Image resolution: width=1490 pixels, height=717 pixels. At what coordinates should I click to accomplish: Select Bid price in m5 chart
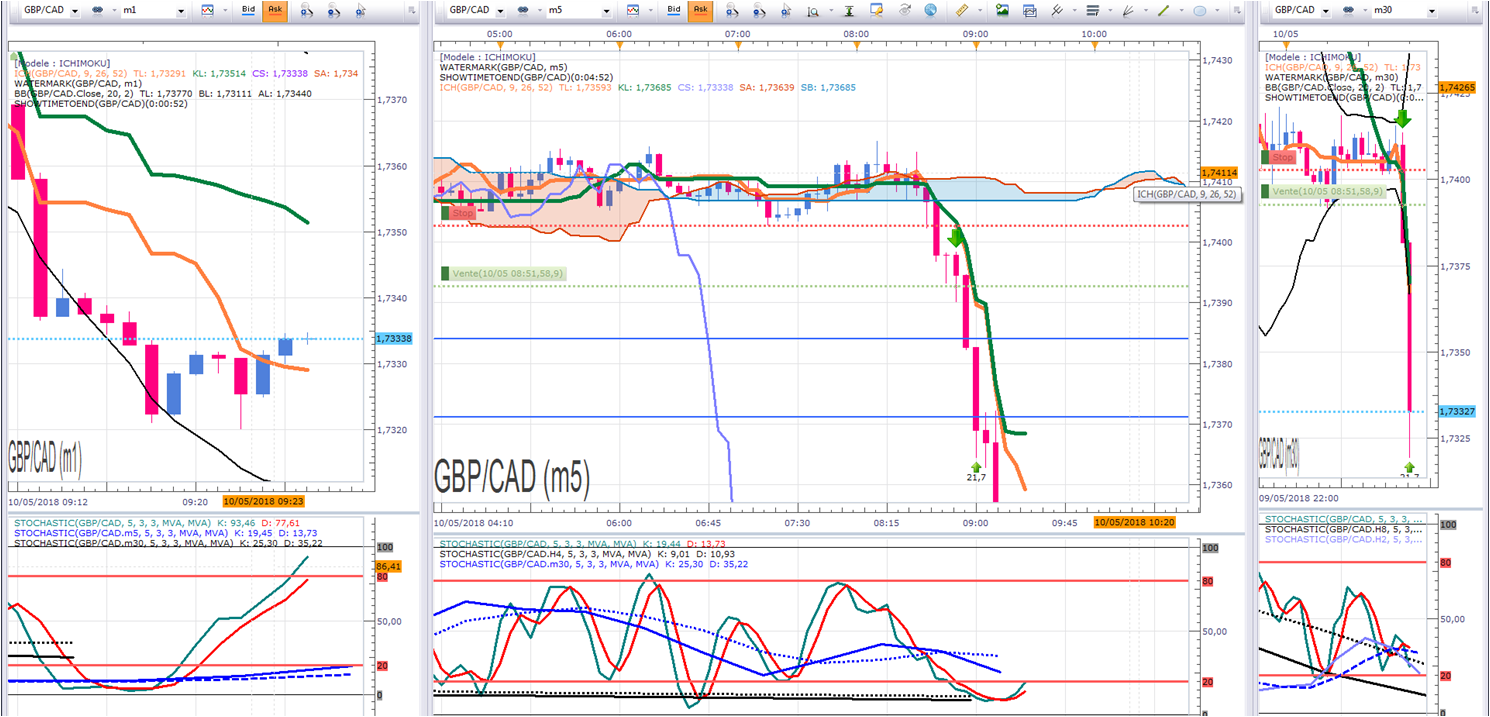click(674, 10)
